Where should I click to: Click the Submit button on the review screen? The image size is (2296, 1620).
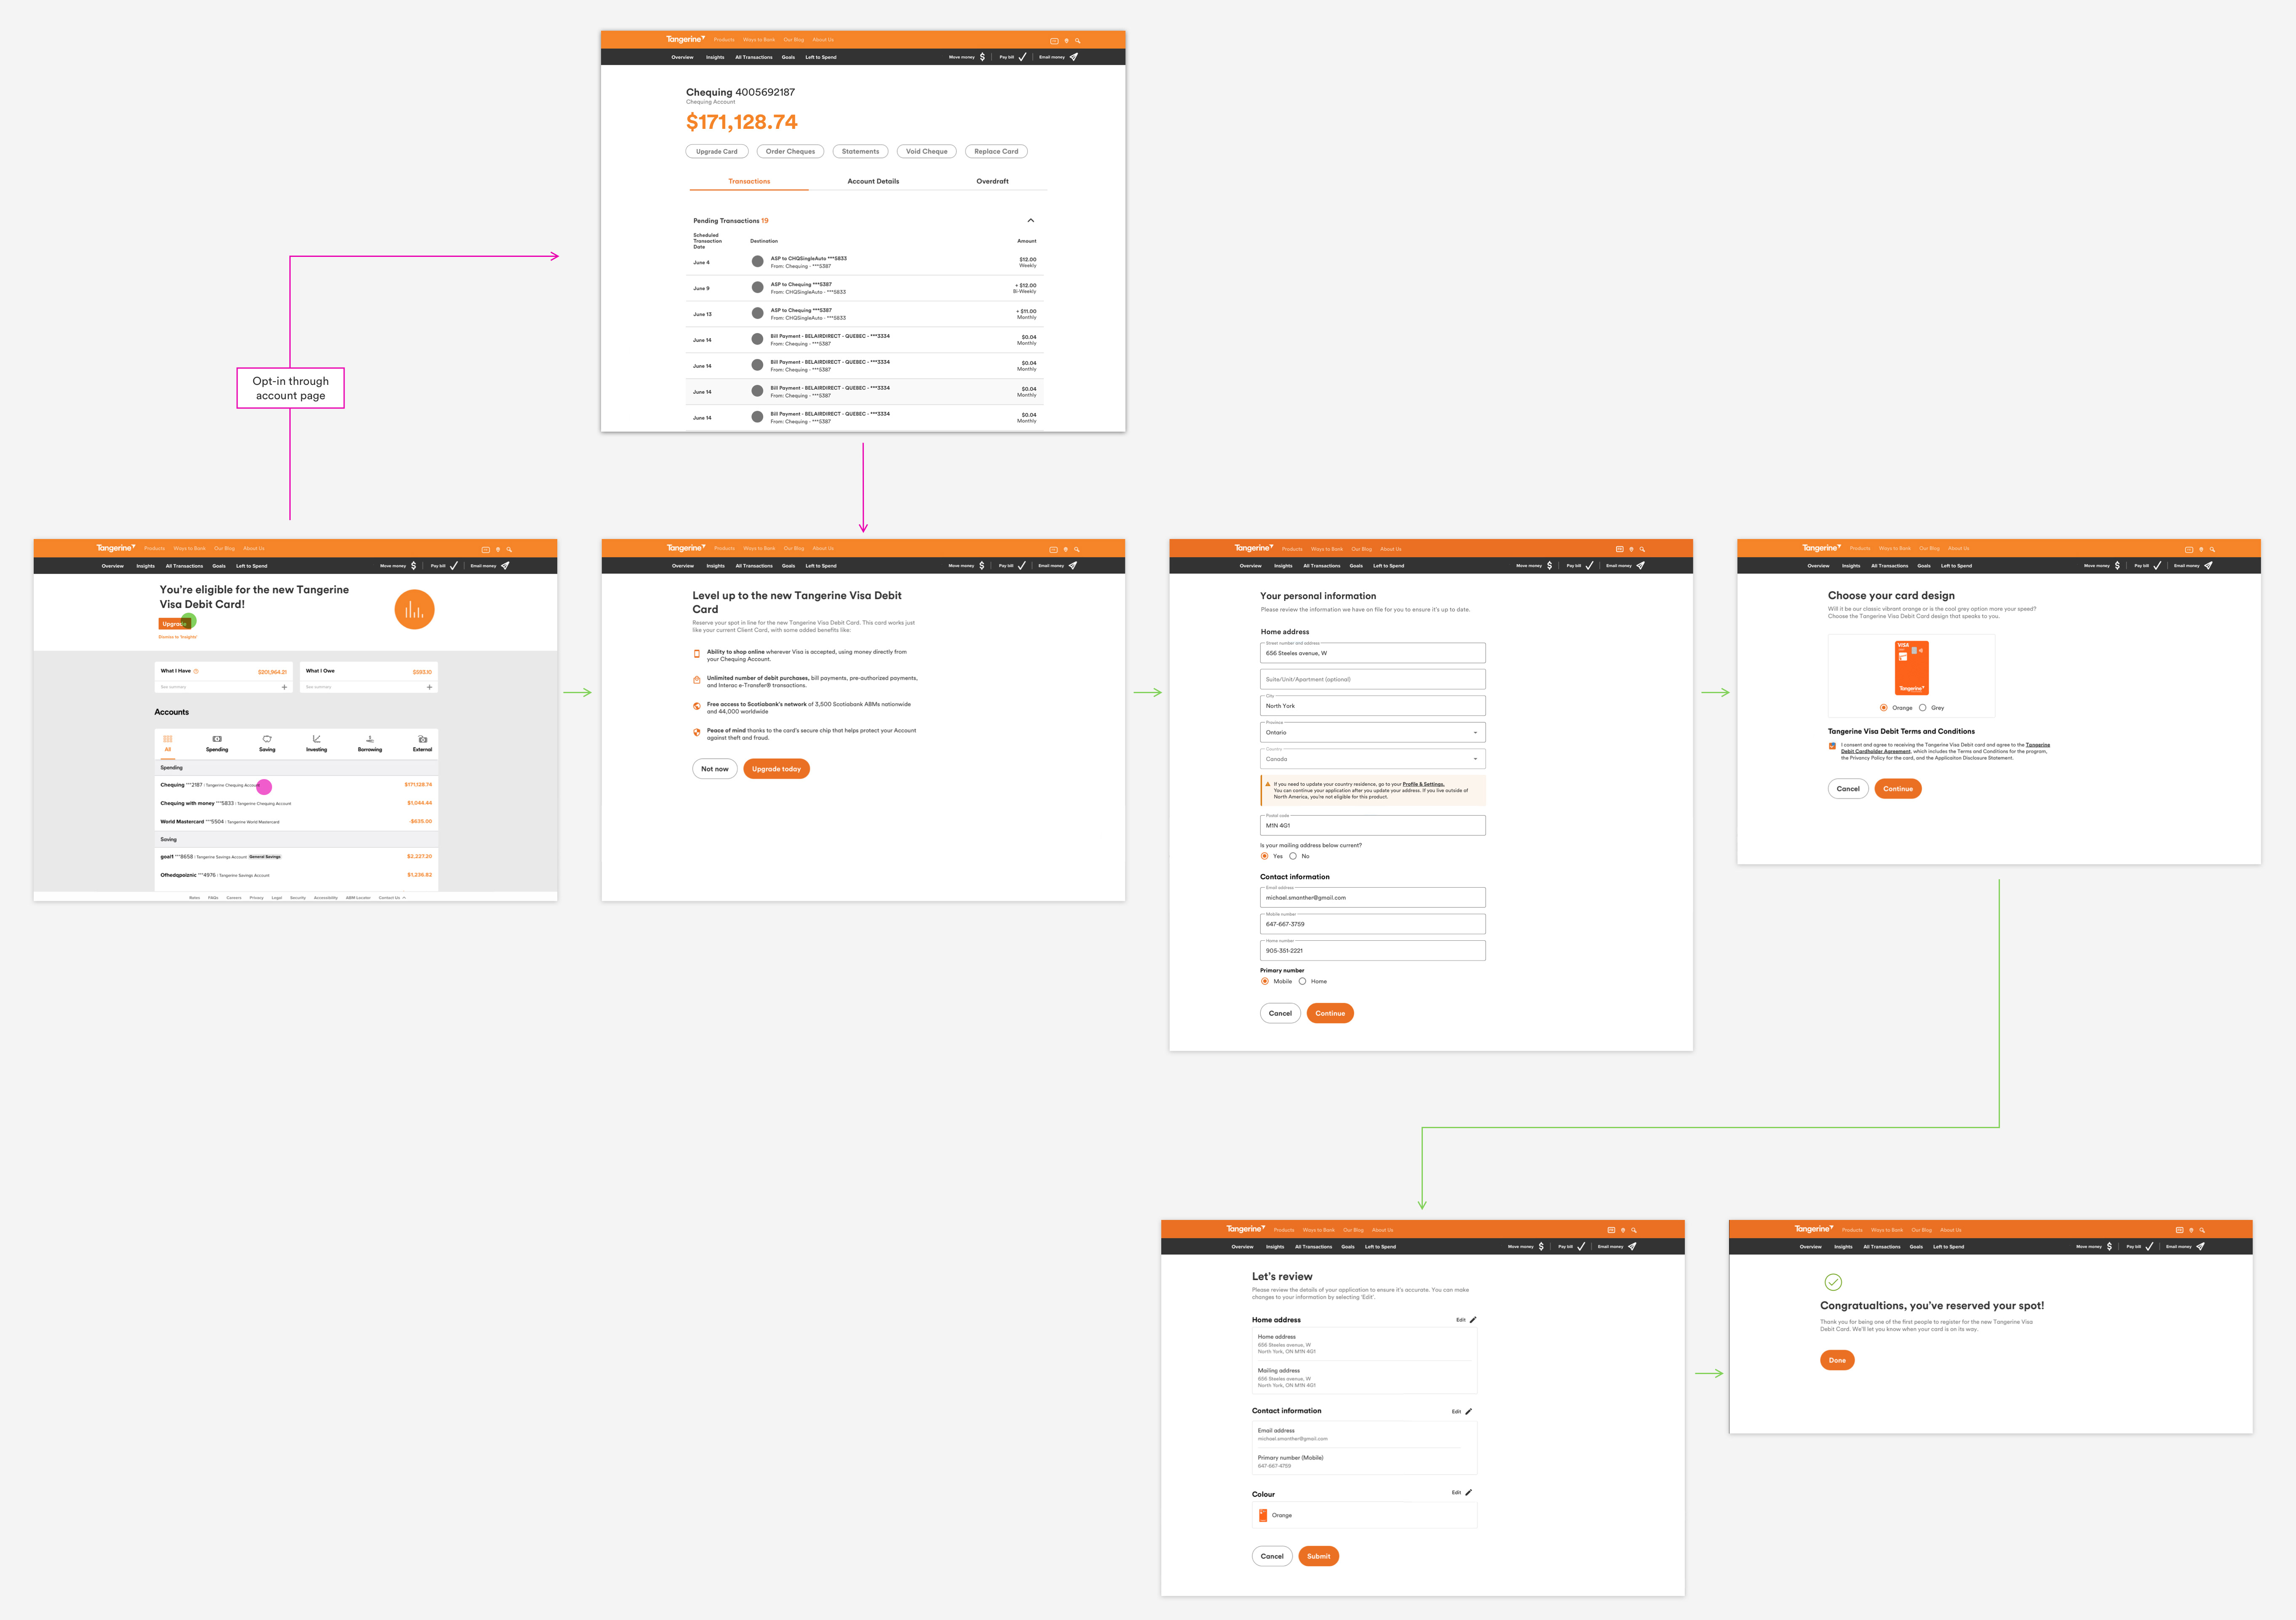tap(1318, 1556)
